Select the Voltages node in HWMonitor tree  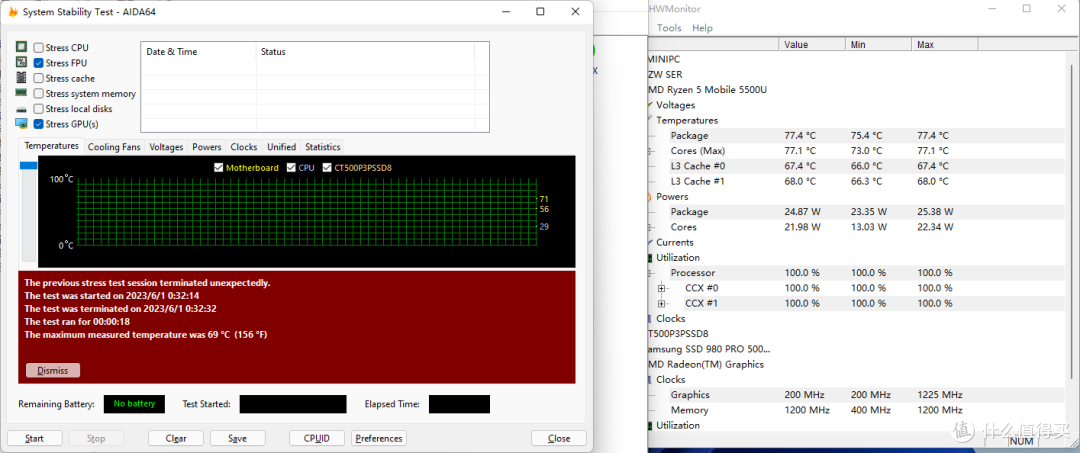675,105
